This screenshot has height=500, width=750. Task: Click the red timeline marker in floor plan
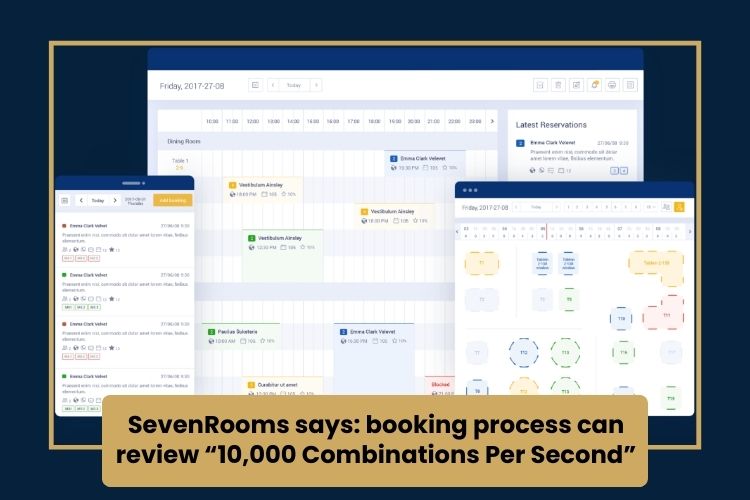point(546,230)
